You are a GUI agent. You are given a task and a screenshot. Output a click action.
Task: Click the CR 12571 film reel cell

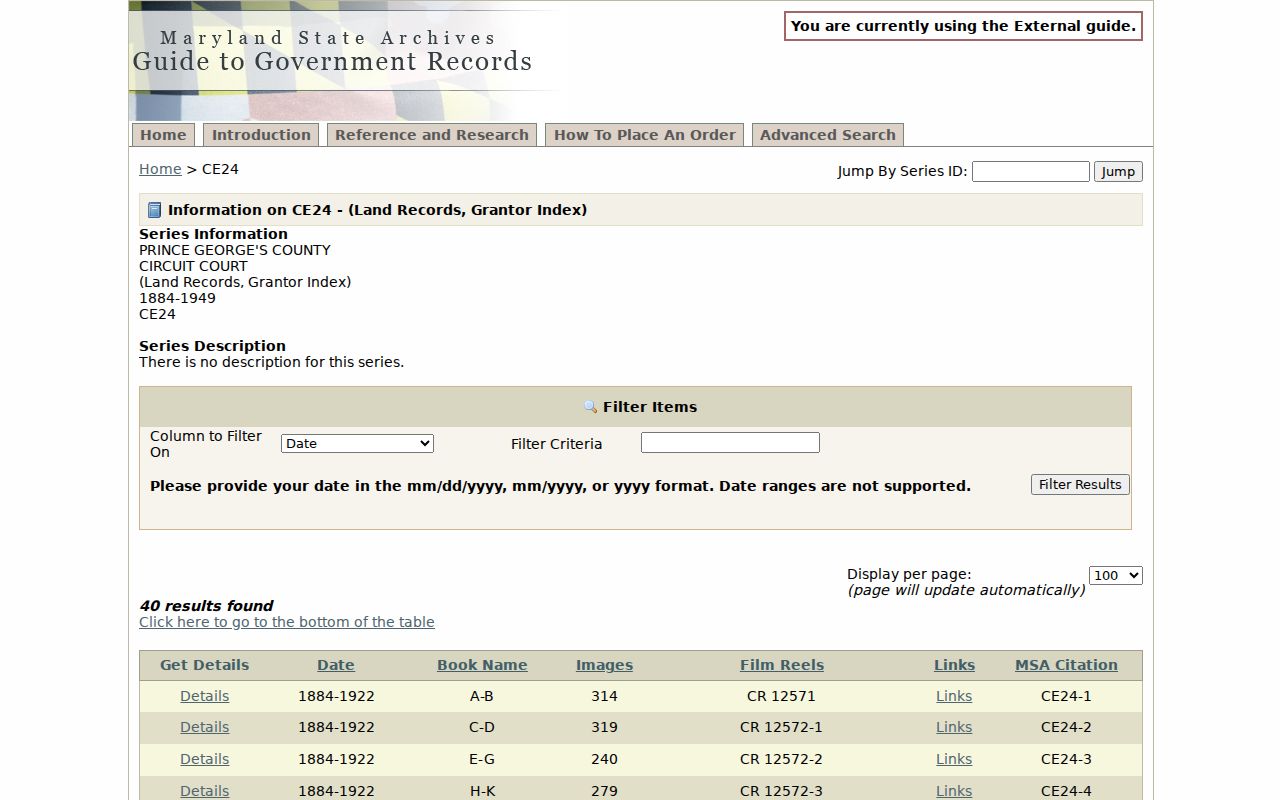782,696
